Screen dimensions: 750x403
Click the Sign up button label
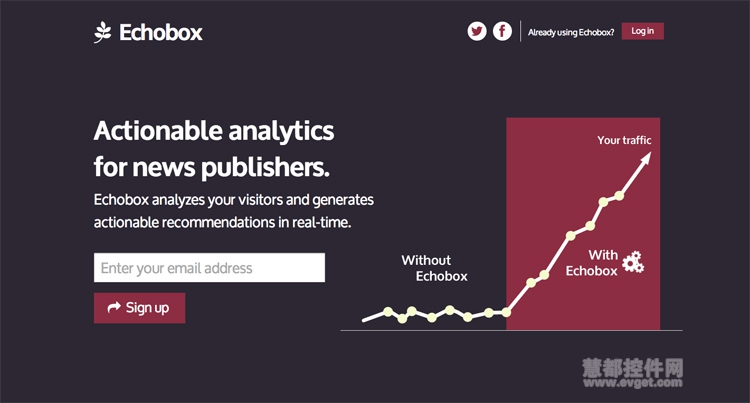click(x=147, y=308)
